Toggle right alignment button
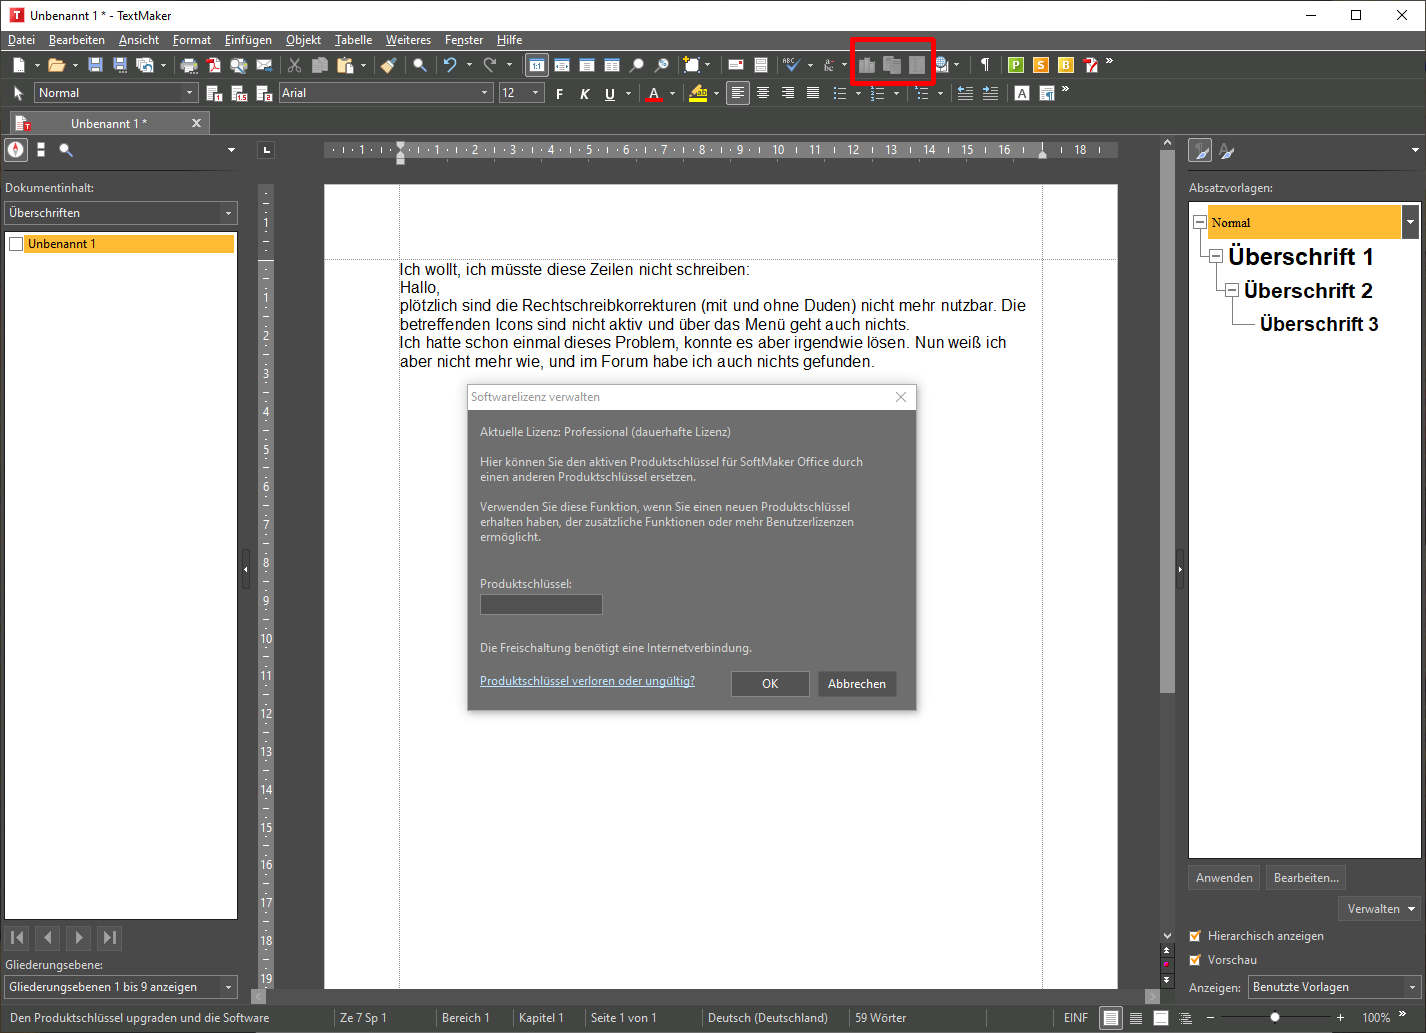The width and height of the screenshot is (1426, 1033). tap(788, 93)
